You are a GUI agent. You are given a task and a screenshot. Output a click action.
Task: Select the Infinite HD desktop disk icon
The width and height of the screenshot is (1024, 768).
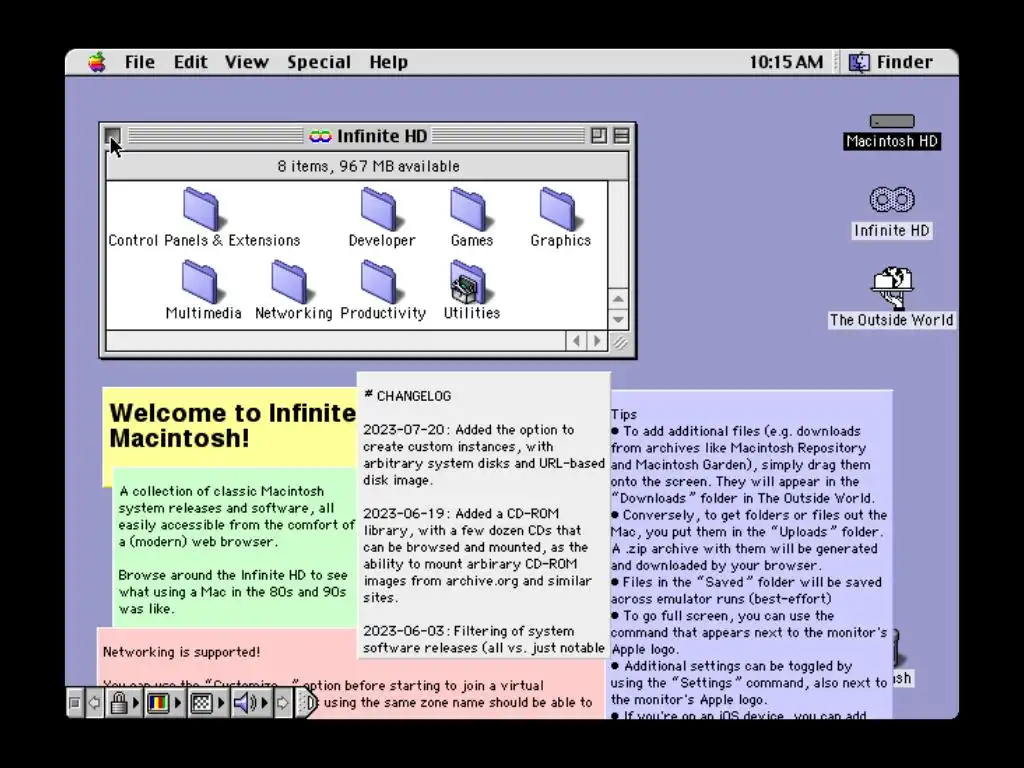[891, 213]
